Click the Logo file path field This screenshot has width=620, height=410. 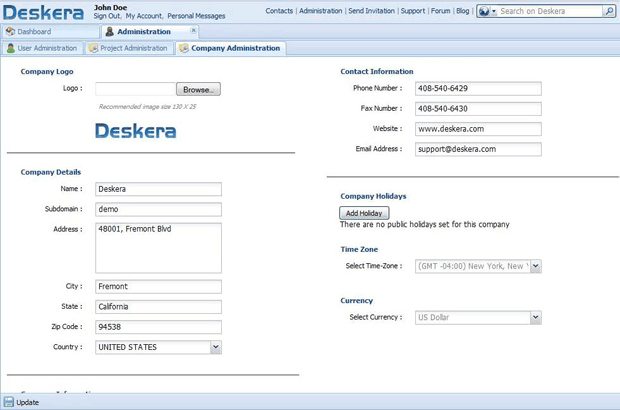[x=136, y=89]
